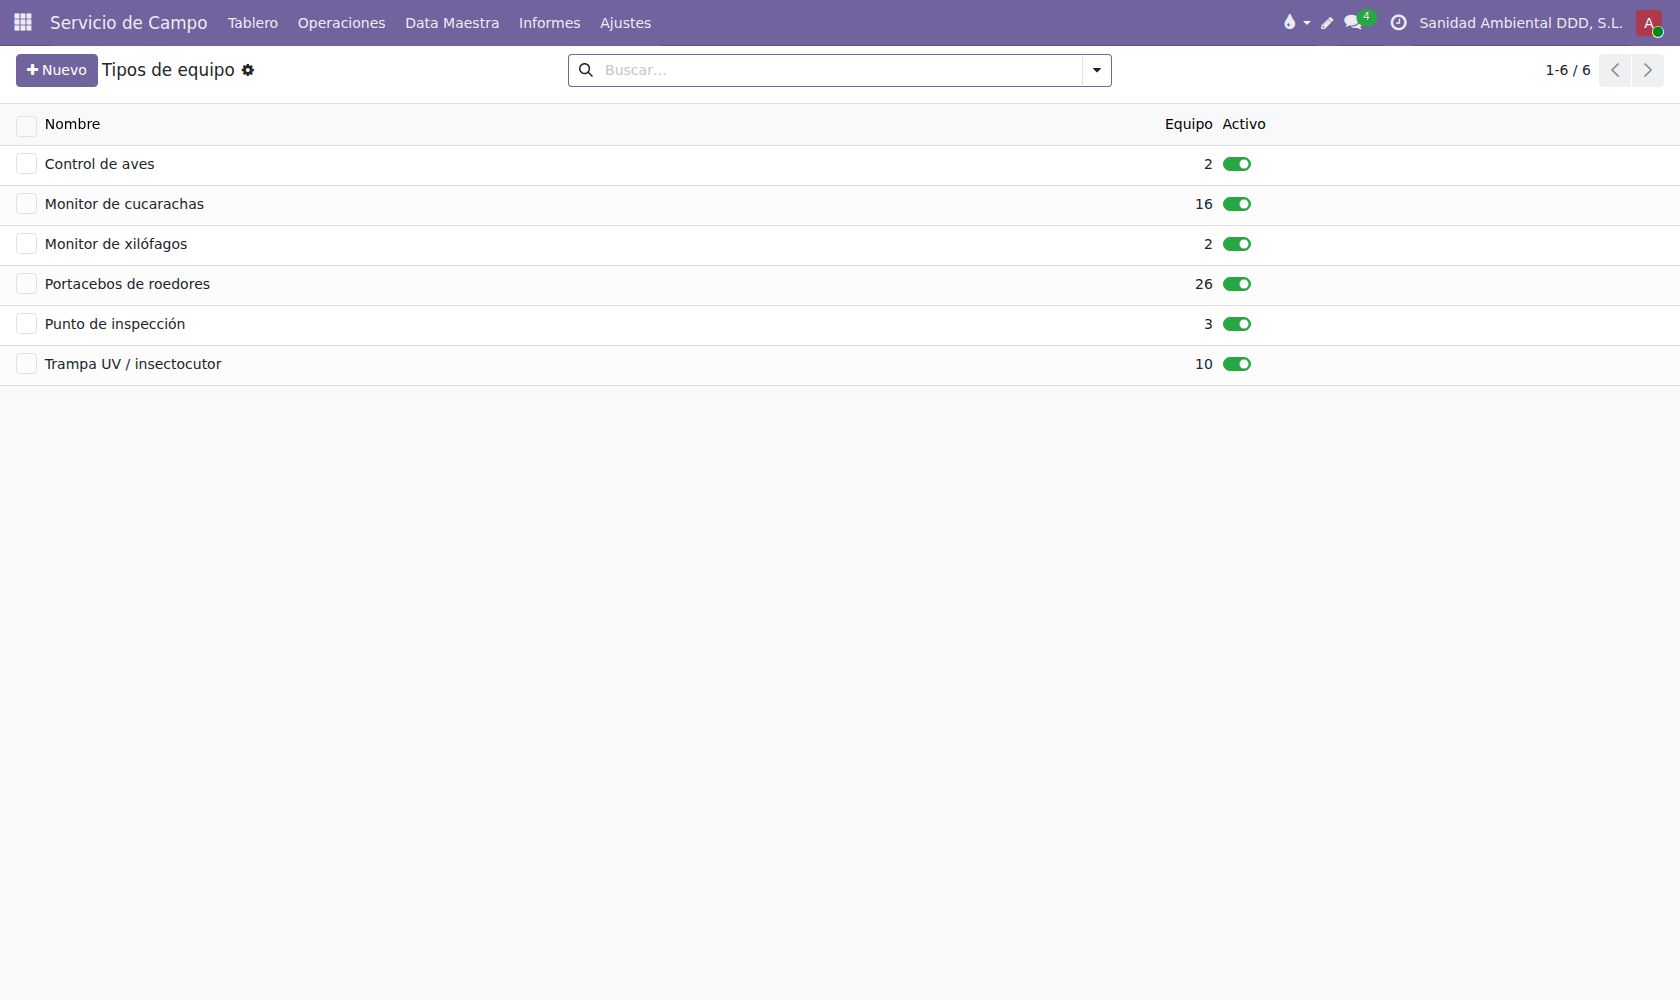Click the pencil edit icon in navbar
The image size is (1680, 1000).
coord(1327,23)
